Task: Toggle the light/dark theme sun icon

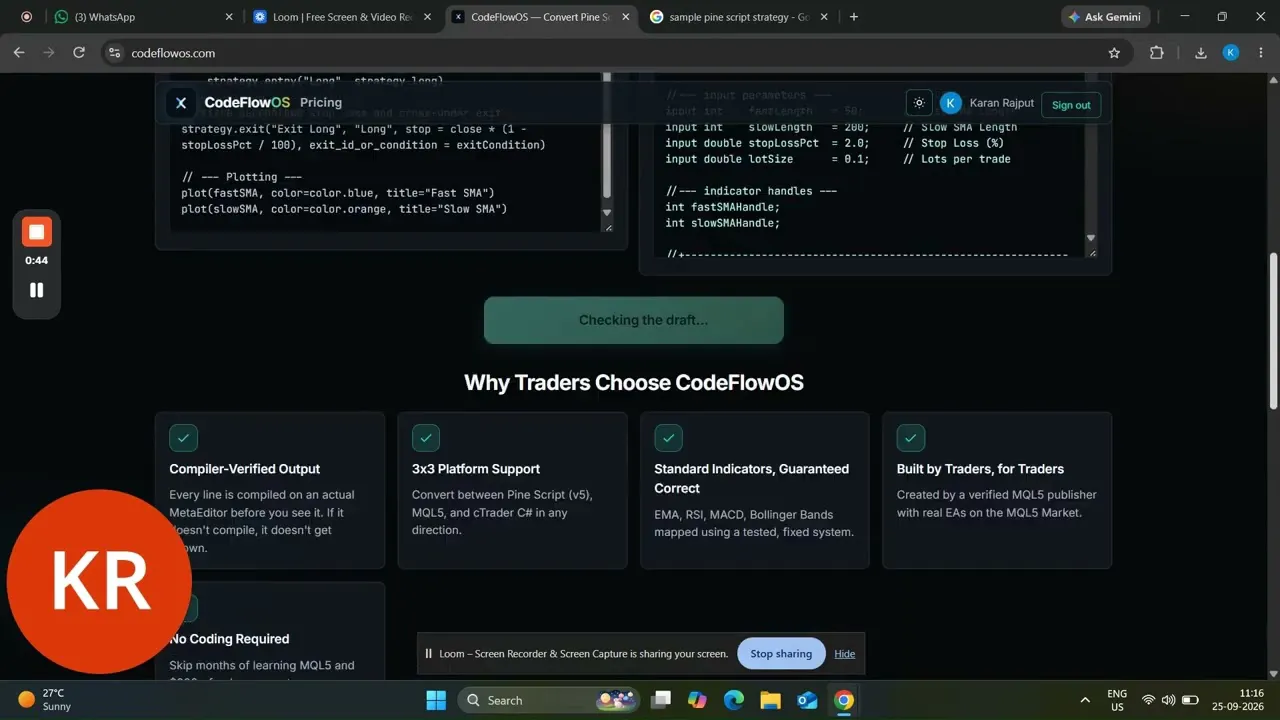Action: click(x=919, y=103)
